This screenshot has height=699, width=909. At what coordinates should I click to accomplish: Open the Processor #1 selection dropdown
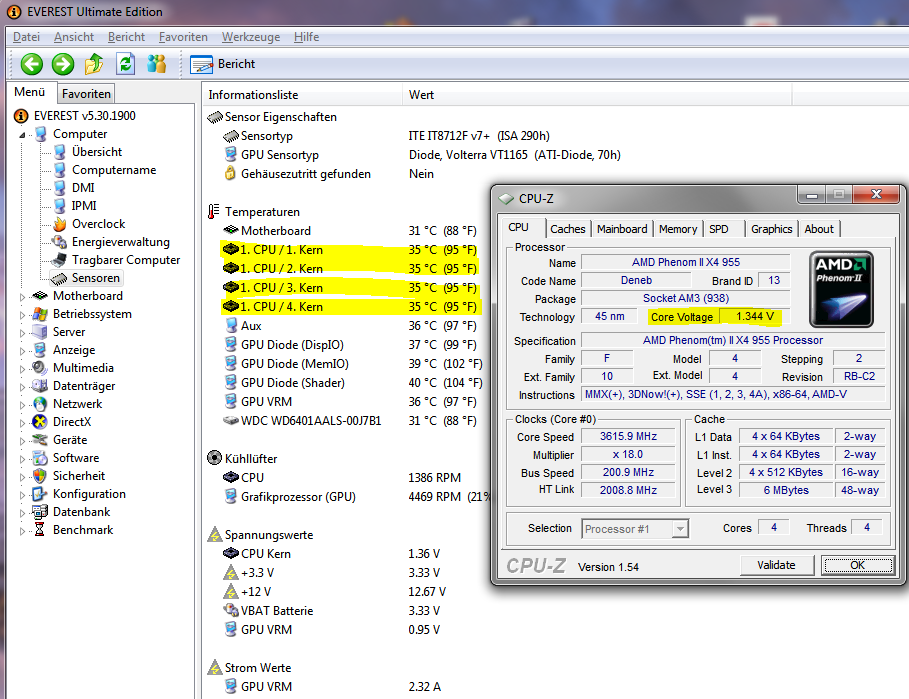click(x=681, y=529)
